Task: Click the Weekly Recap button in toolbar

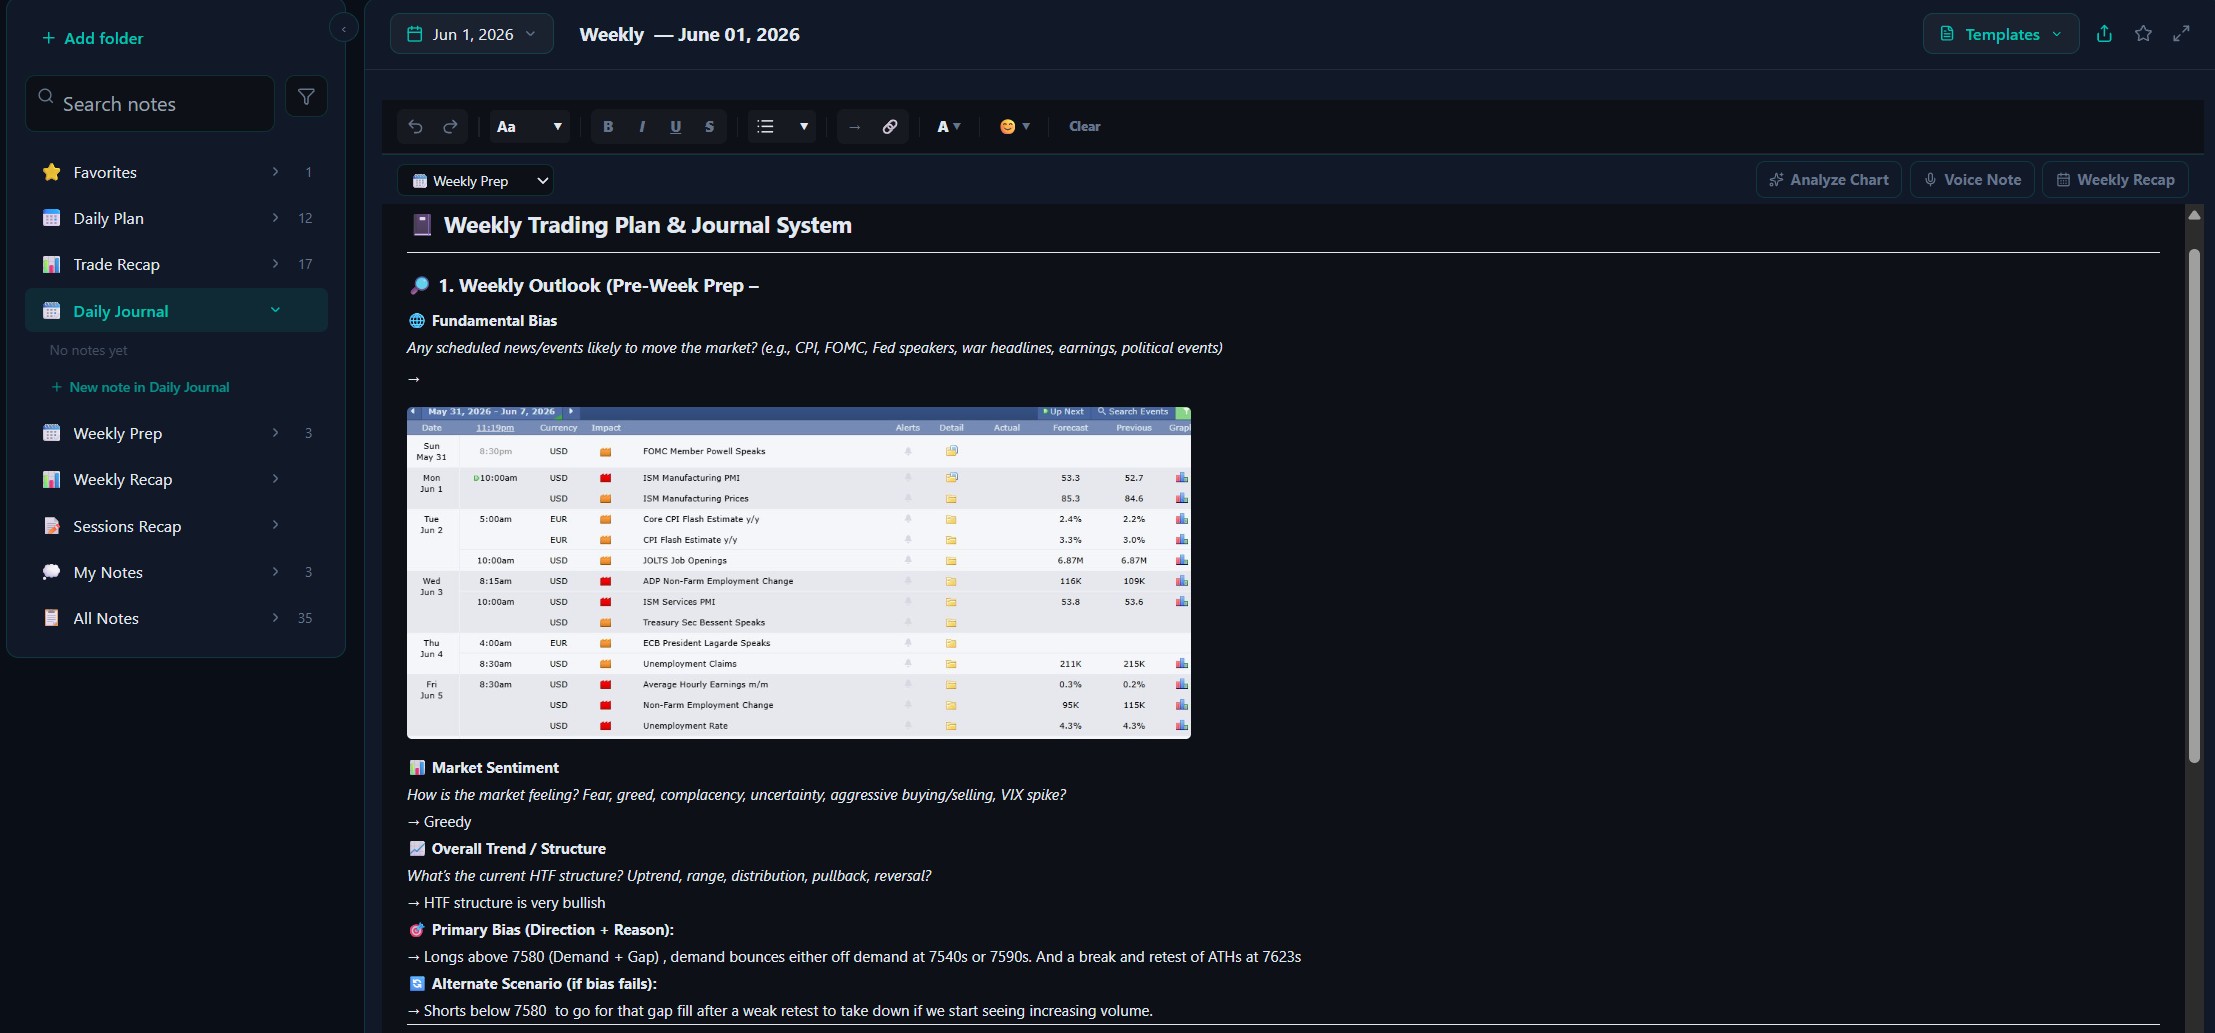Action: 2115,180
